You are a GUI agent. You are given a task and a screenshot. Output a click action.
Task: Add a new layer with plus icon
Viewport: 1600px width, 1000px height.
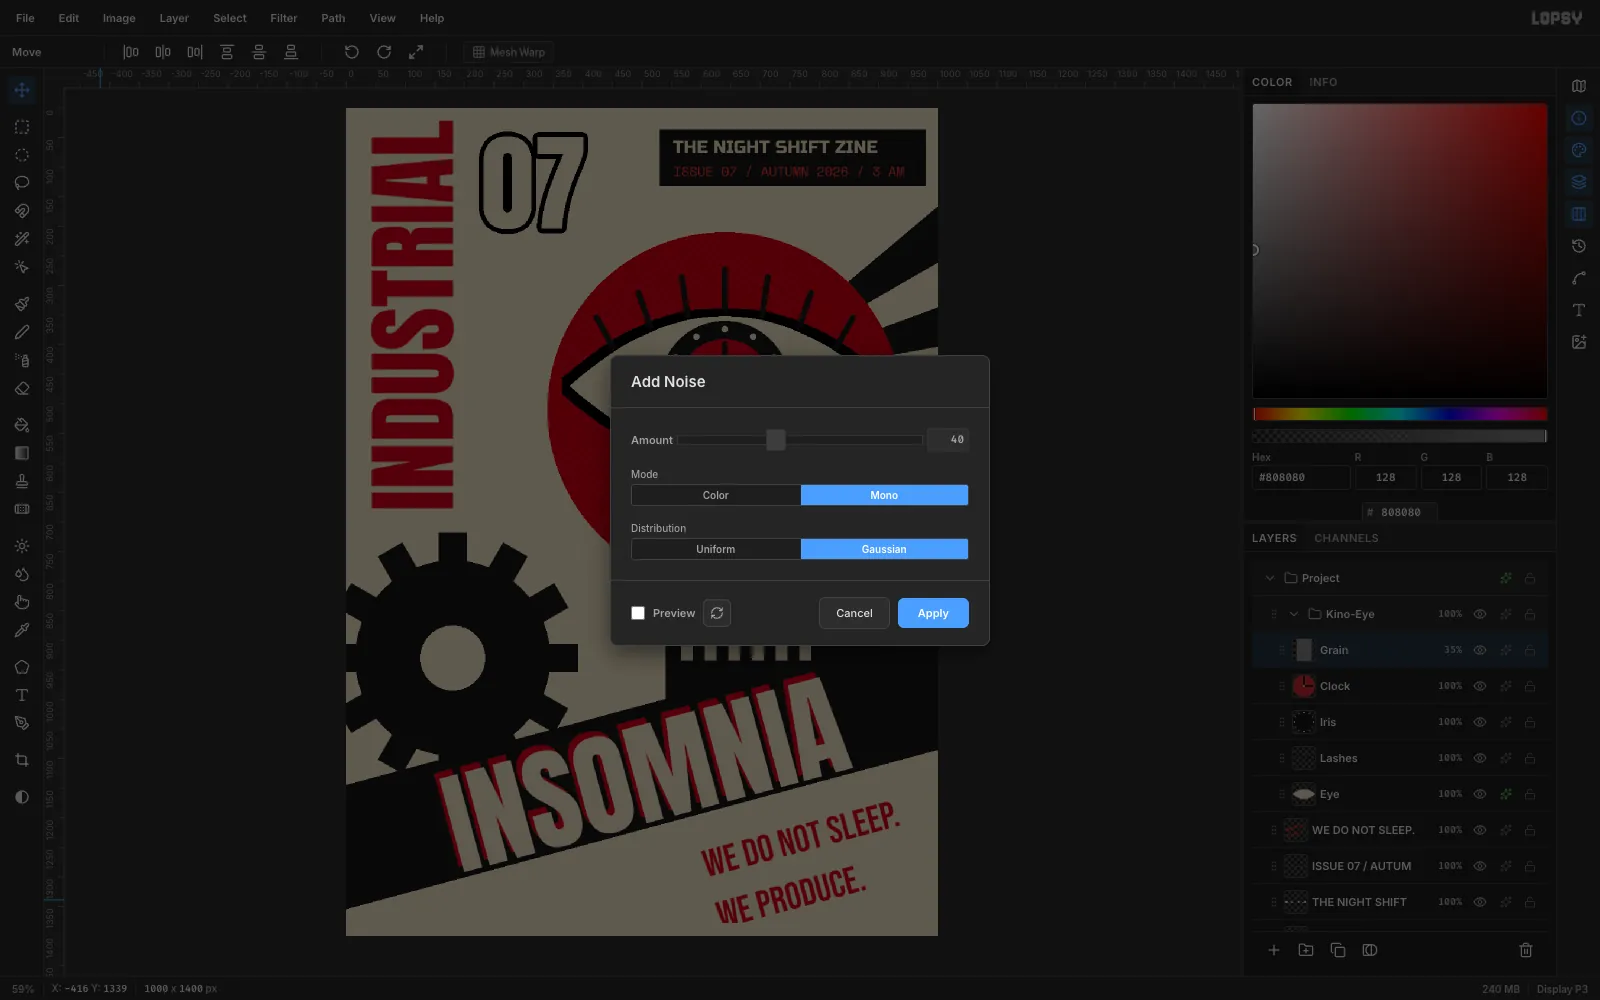(x=1274, y=950)
